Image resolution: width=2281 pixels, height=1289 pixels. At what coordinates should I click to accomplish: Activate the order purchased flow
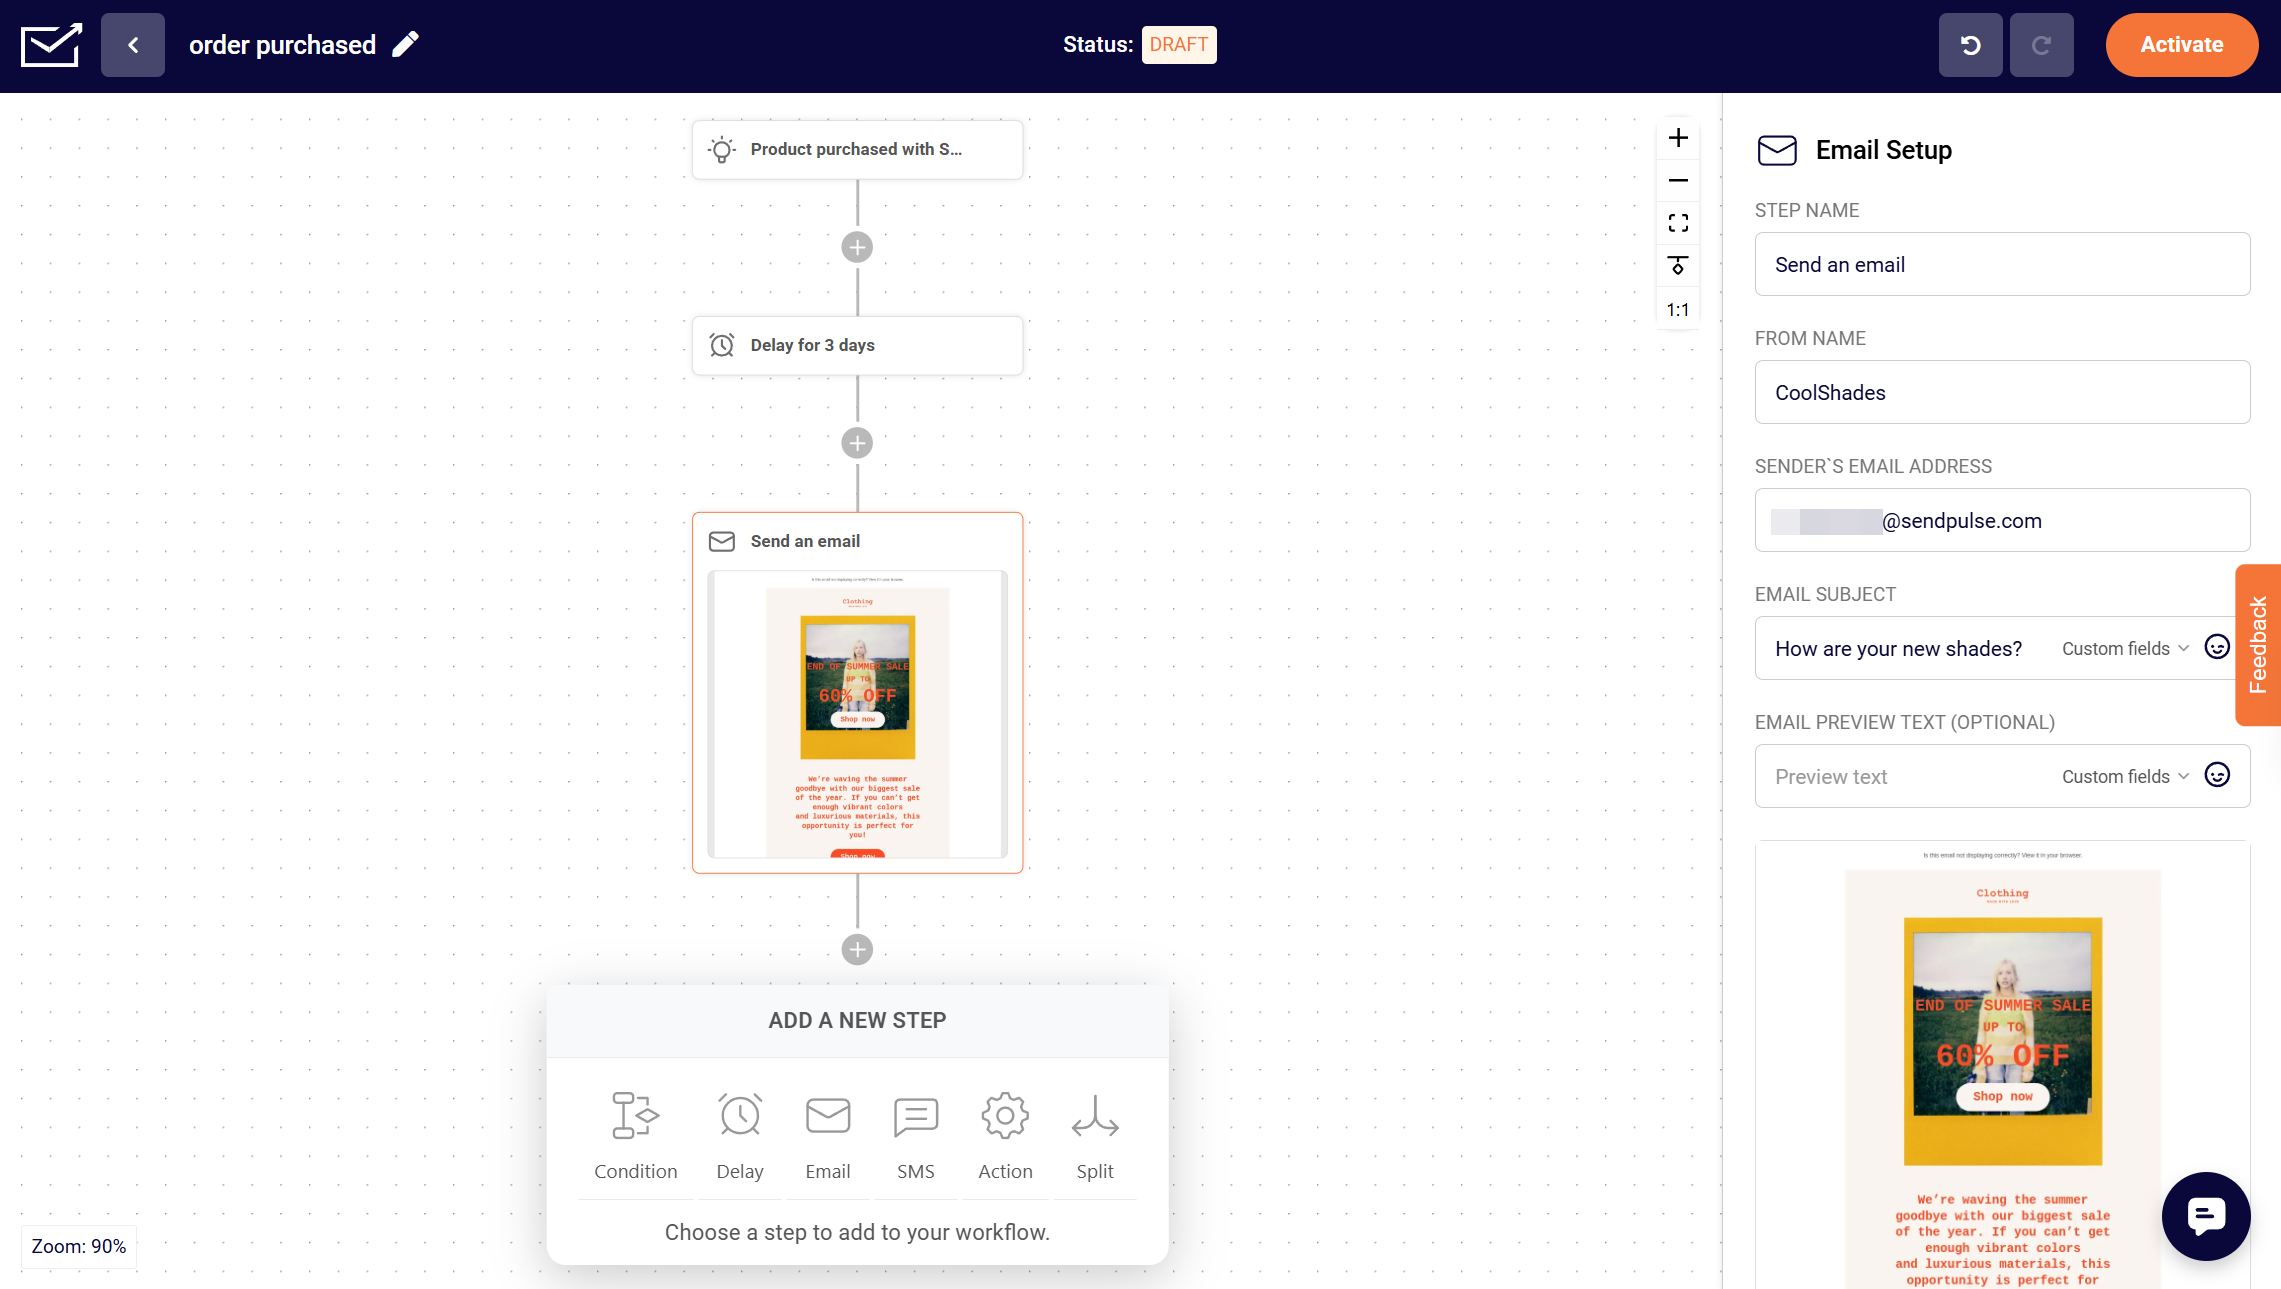pos(2181,45)
